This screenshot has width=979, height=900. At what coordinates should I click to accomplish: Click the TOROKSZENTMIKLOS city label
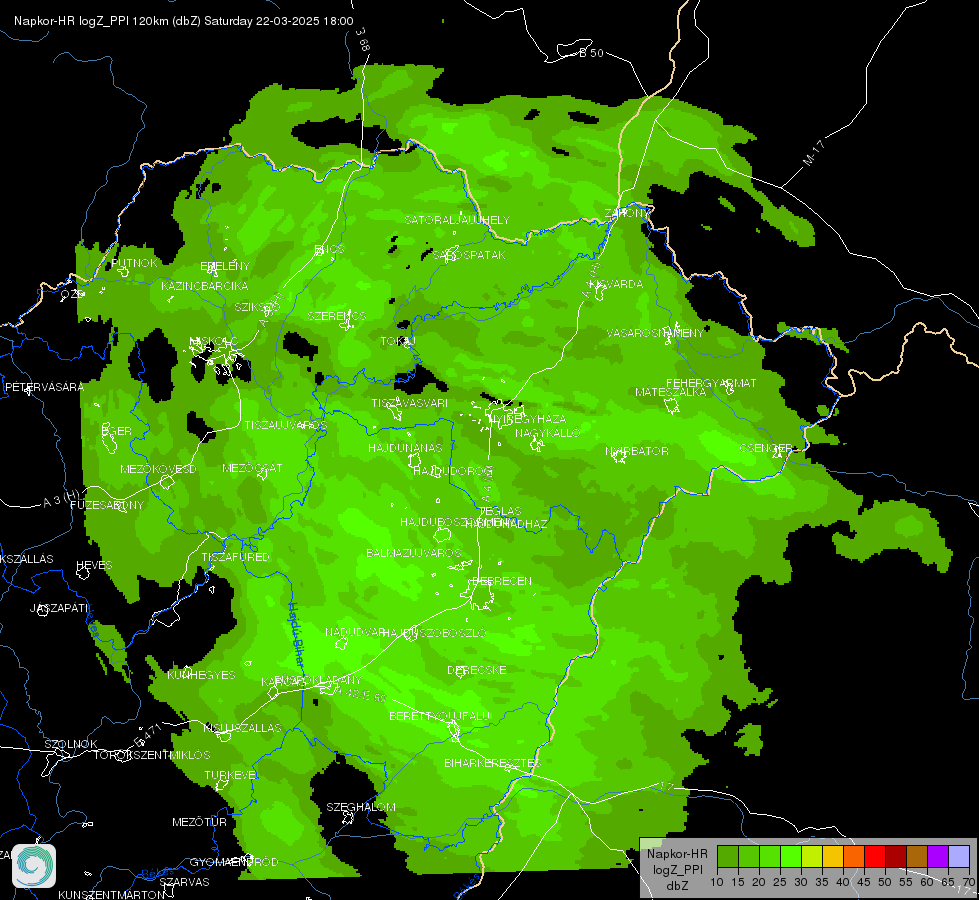(152, 755)
